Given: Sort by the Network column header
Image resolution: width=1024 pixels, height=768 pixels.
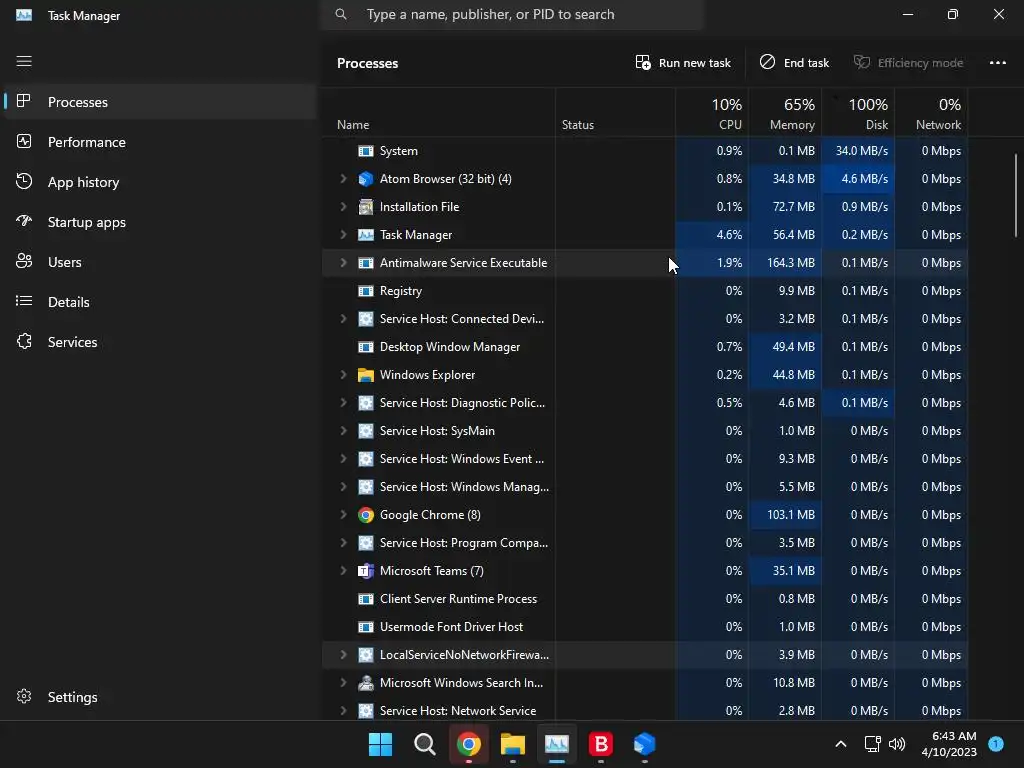Looking at the screenshot, I should (932, 114).
